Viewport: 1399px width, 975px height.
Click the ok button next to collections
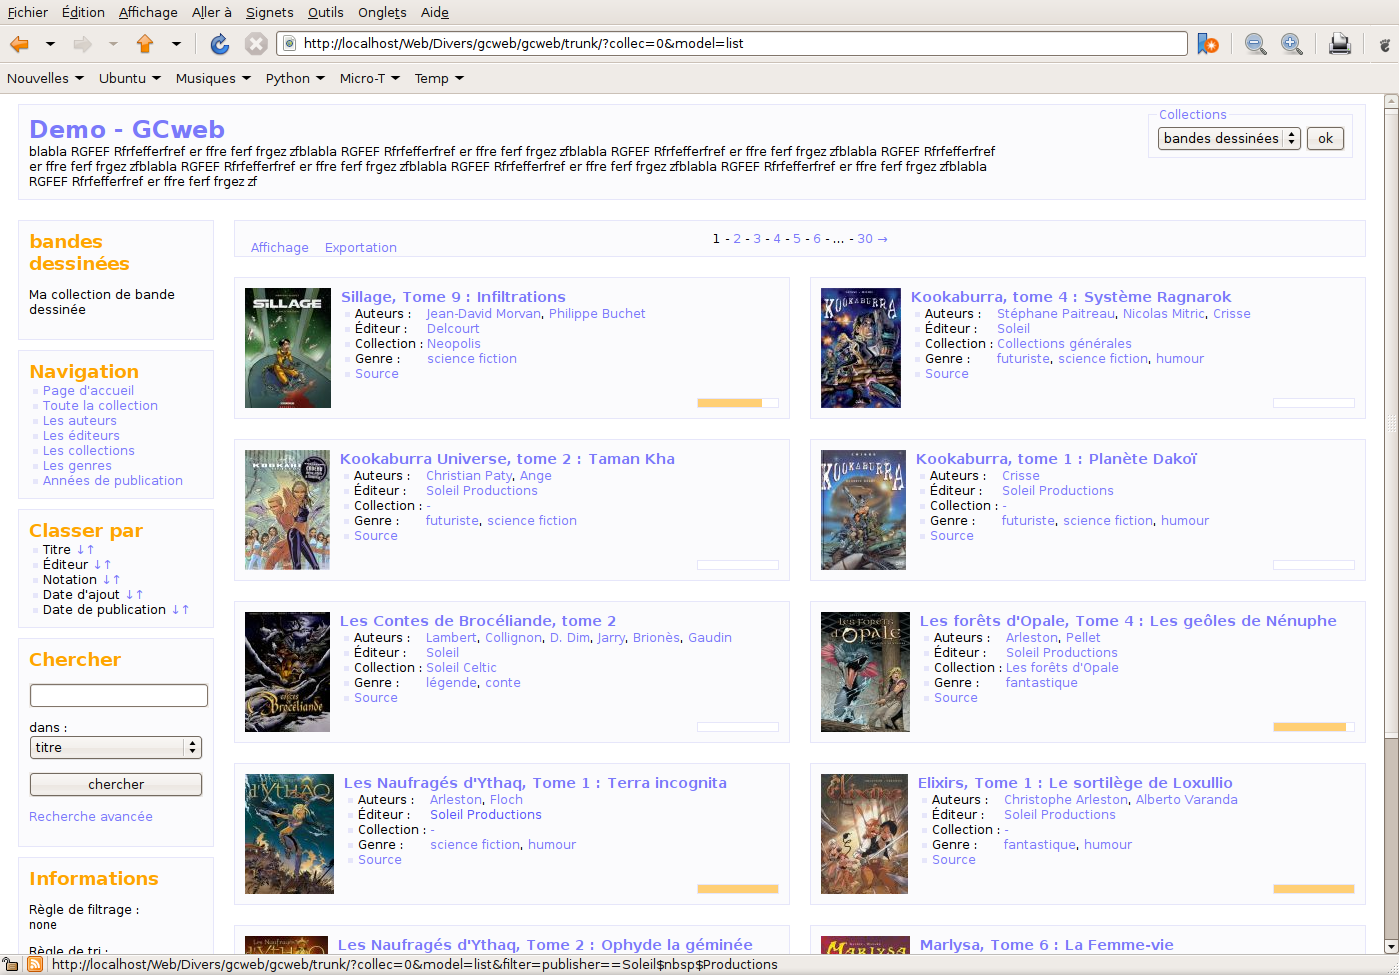click(1325, 138)
